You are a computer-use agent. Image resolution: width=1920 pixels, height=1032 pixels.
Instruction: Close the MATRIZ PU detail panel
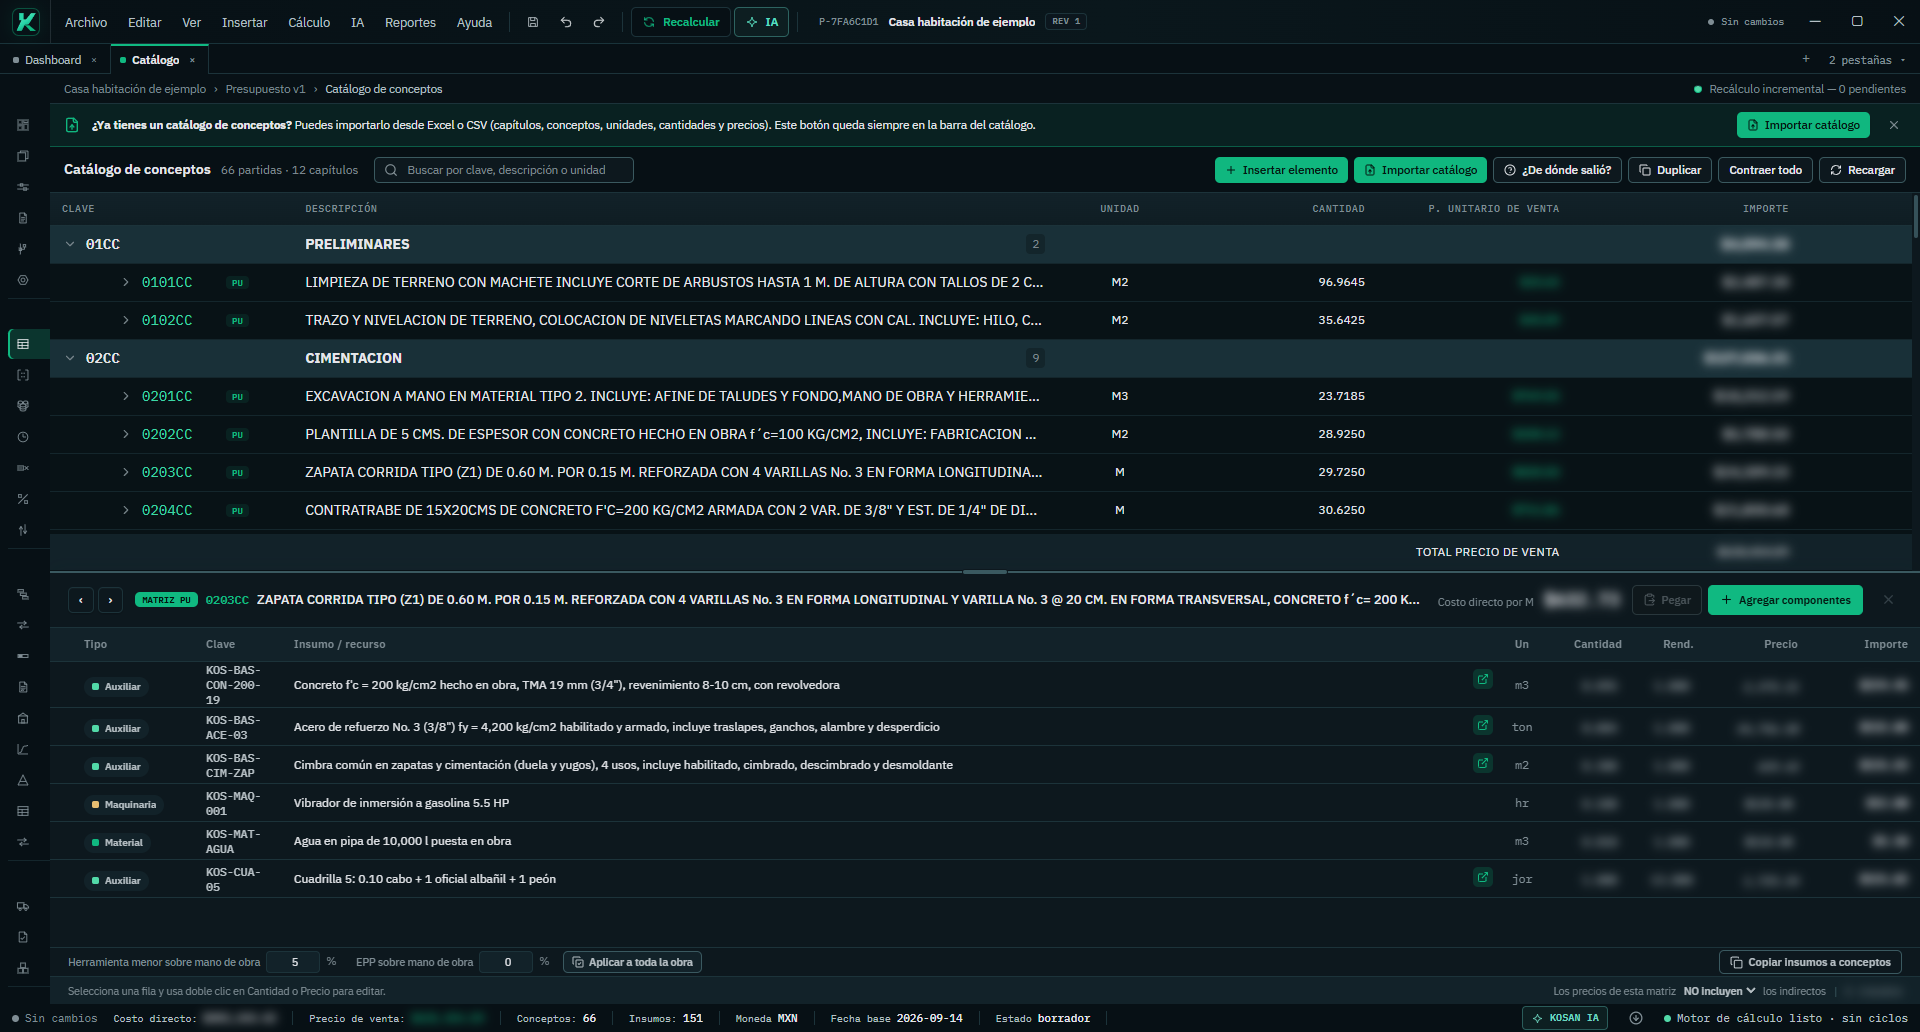pyautogui.click(x=1888, y=600)
